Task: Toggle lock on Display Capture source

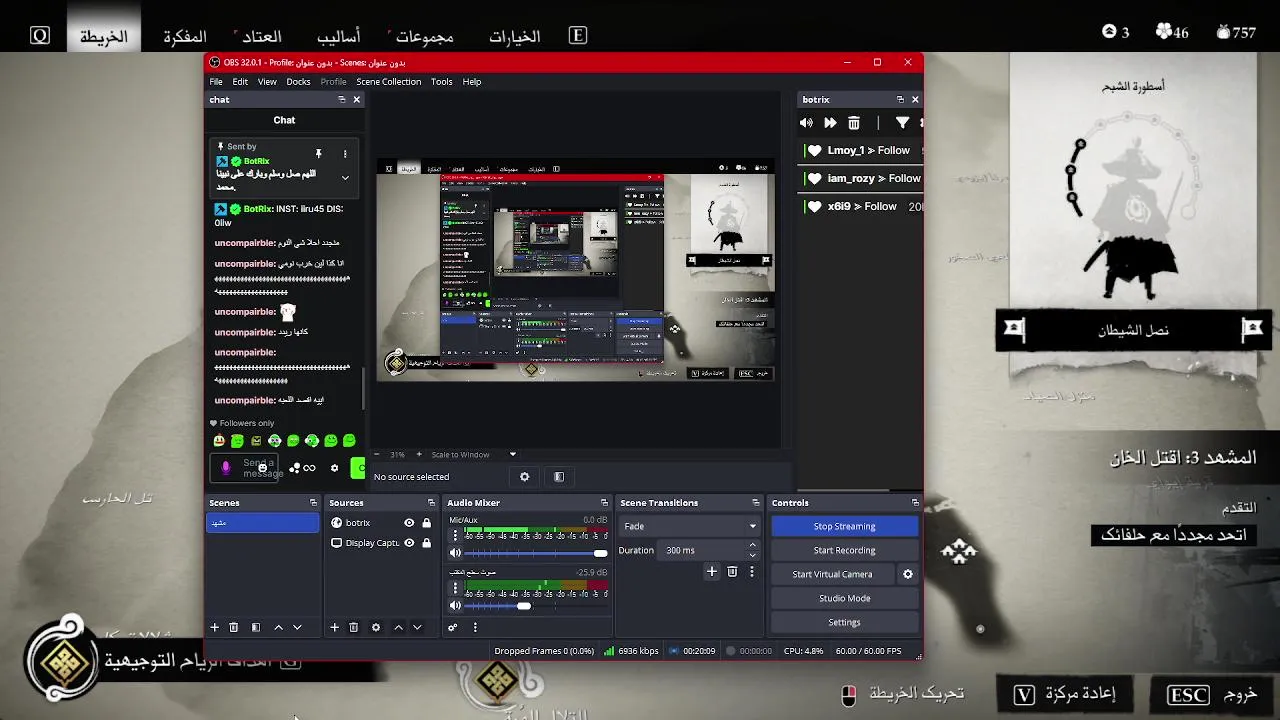Action: point(426,543)
